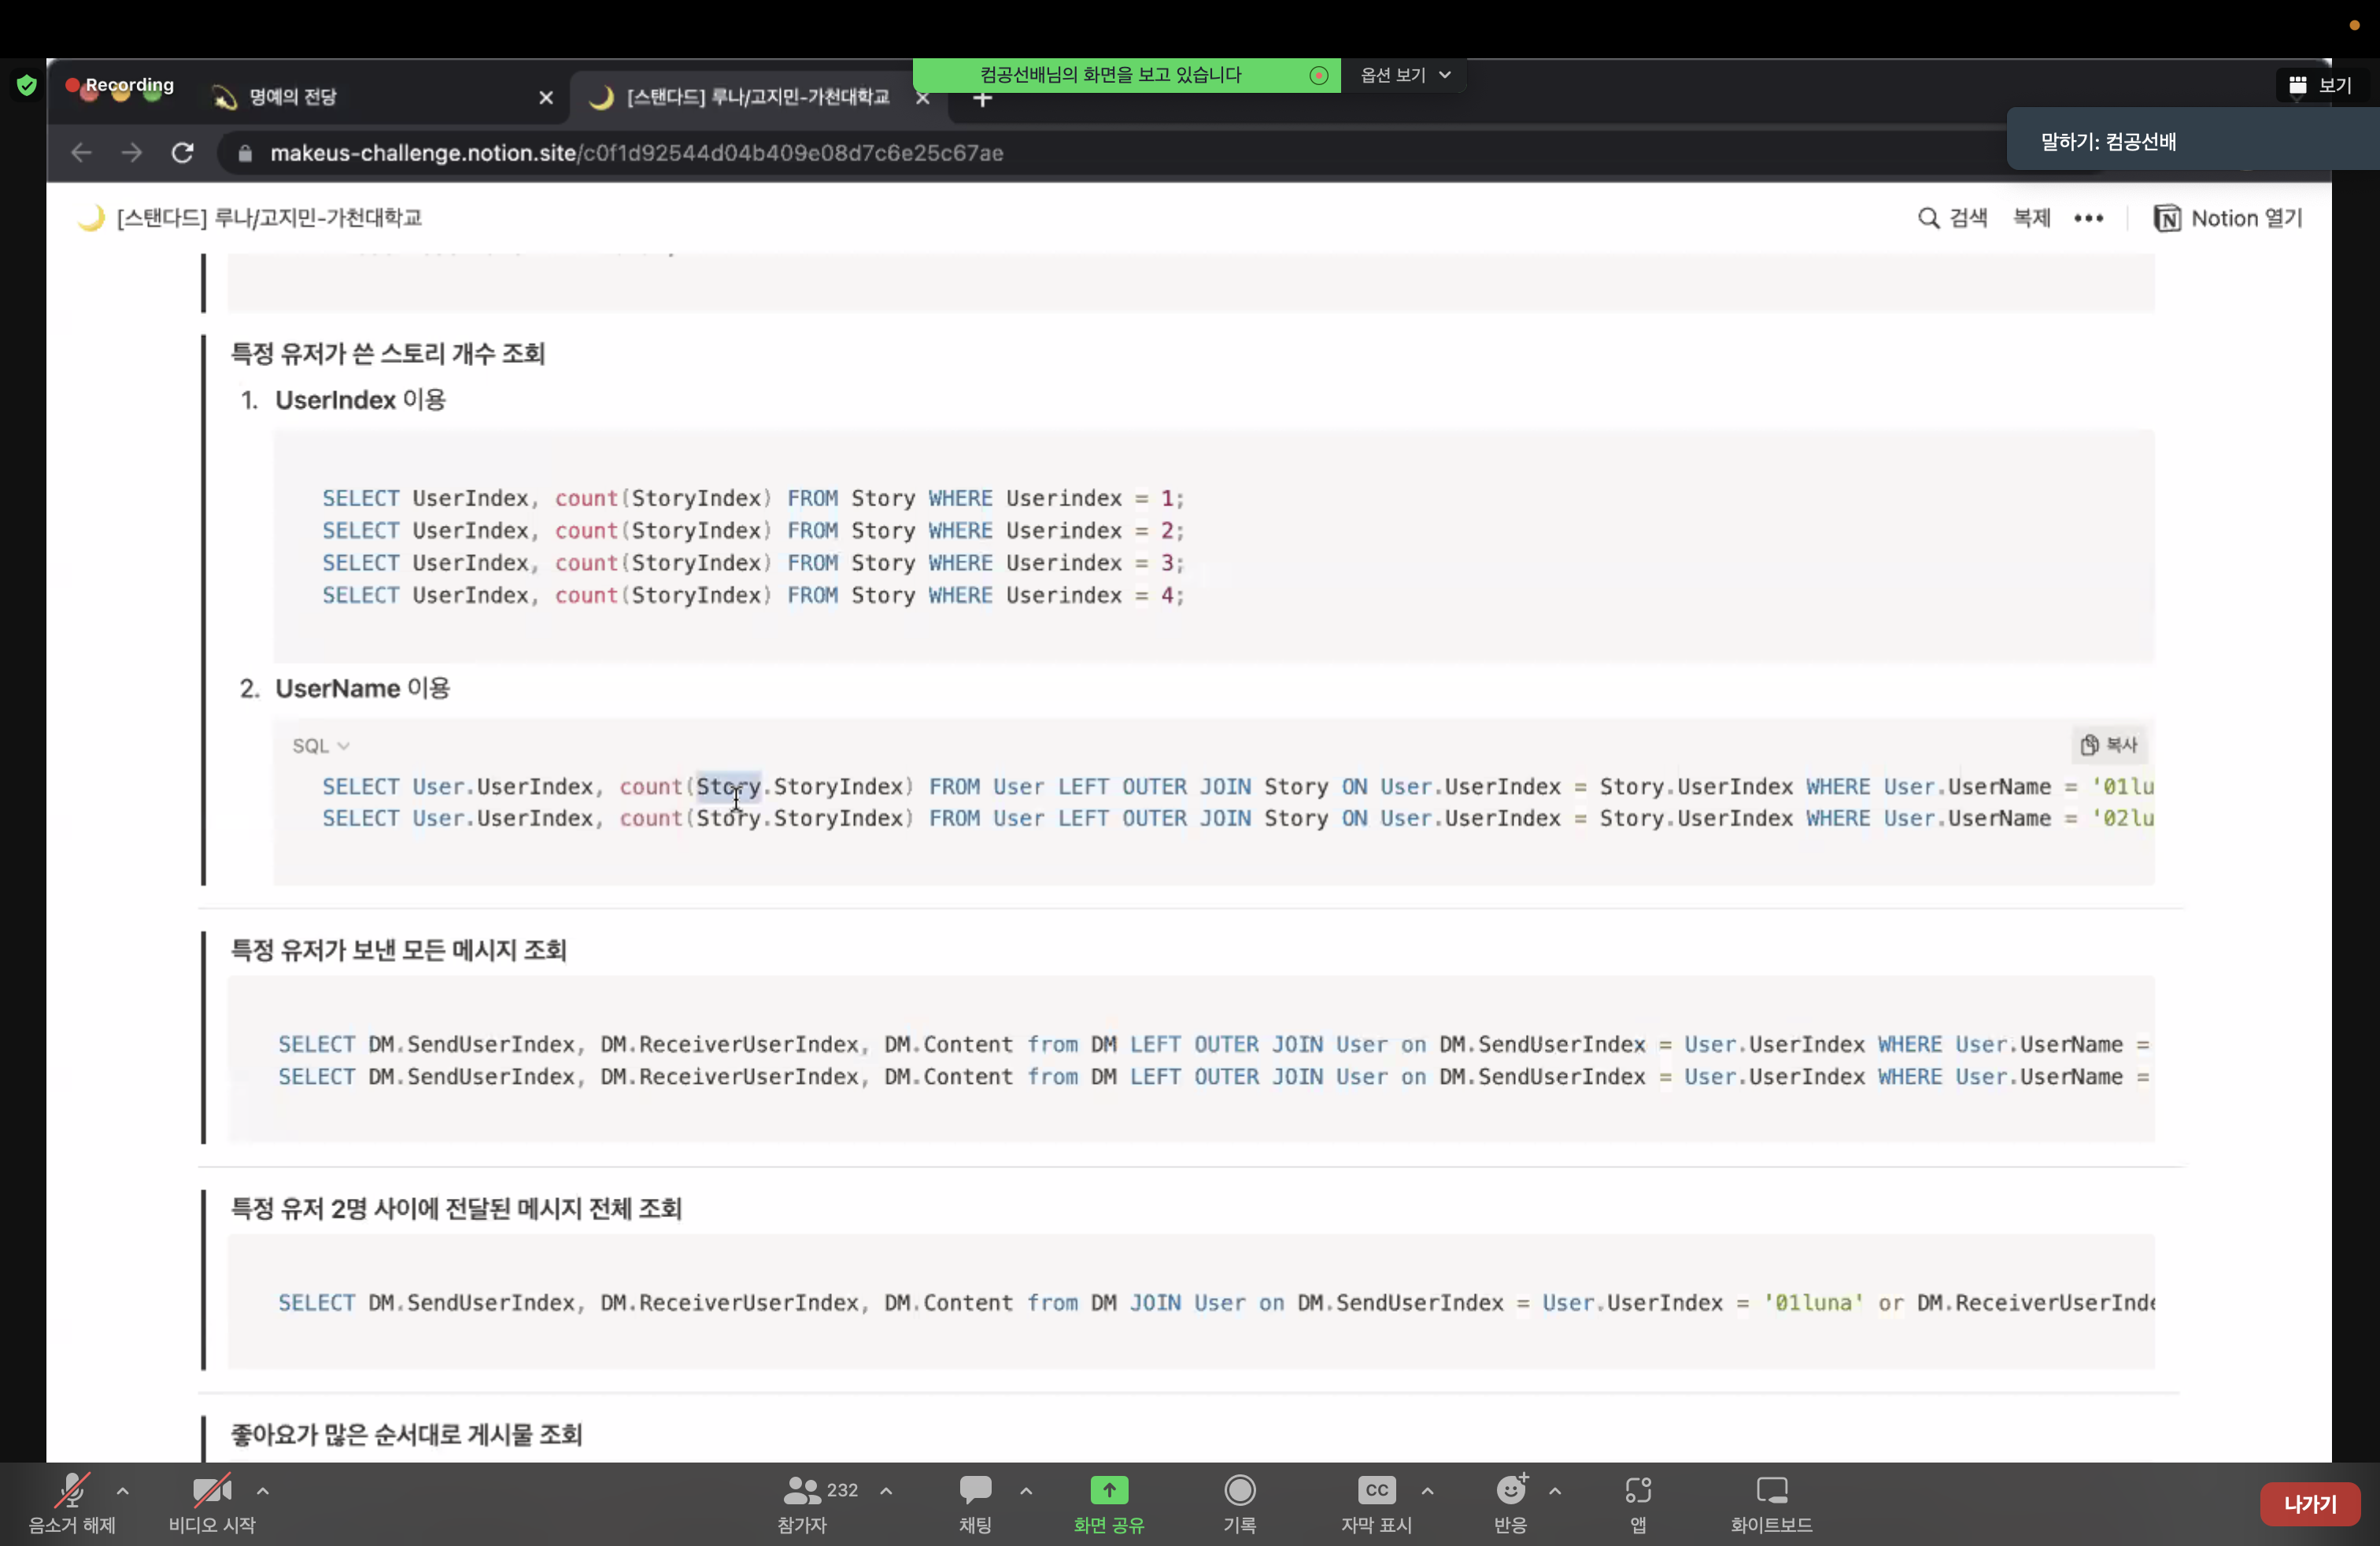Click the highlighted Story word in count()

pos(728,786)
